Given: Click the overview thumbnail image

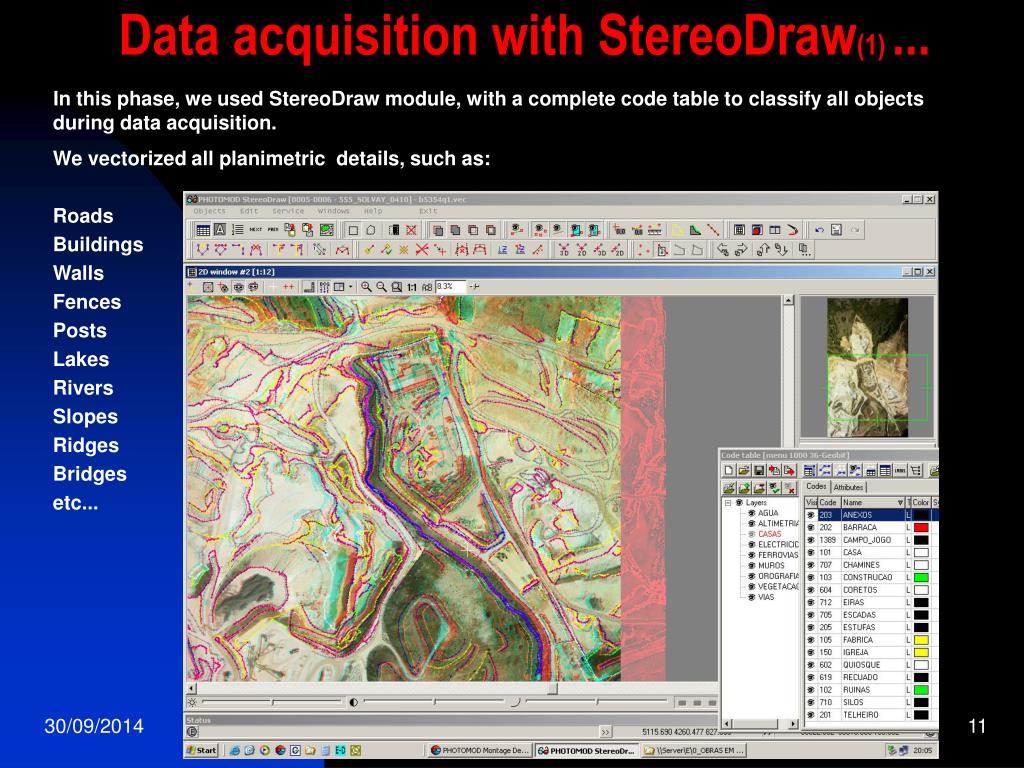Looking at the screenshot, I should (867, 368).
